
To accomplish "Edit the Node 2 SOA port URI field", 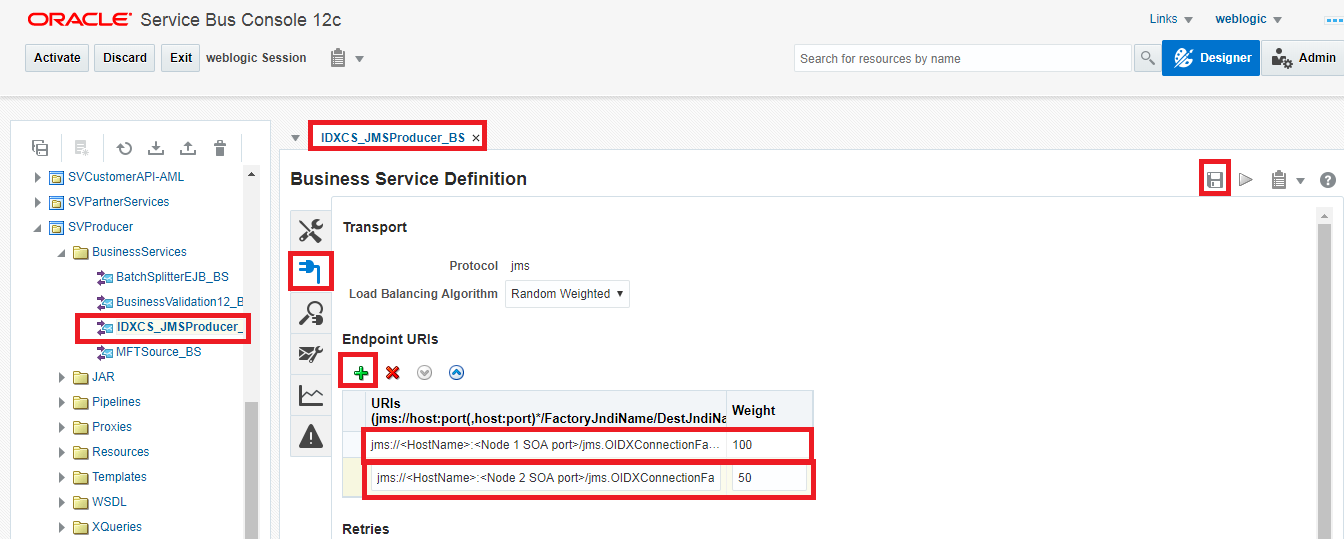I will [545, 478].
